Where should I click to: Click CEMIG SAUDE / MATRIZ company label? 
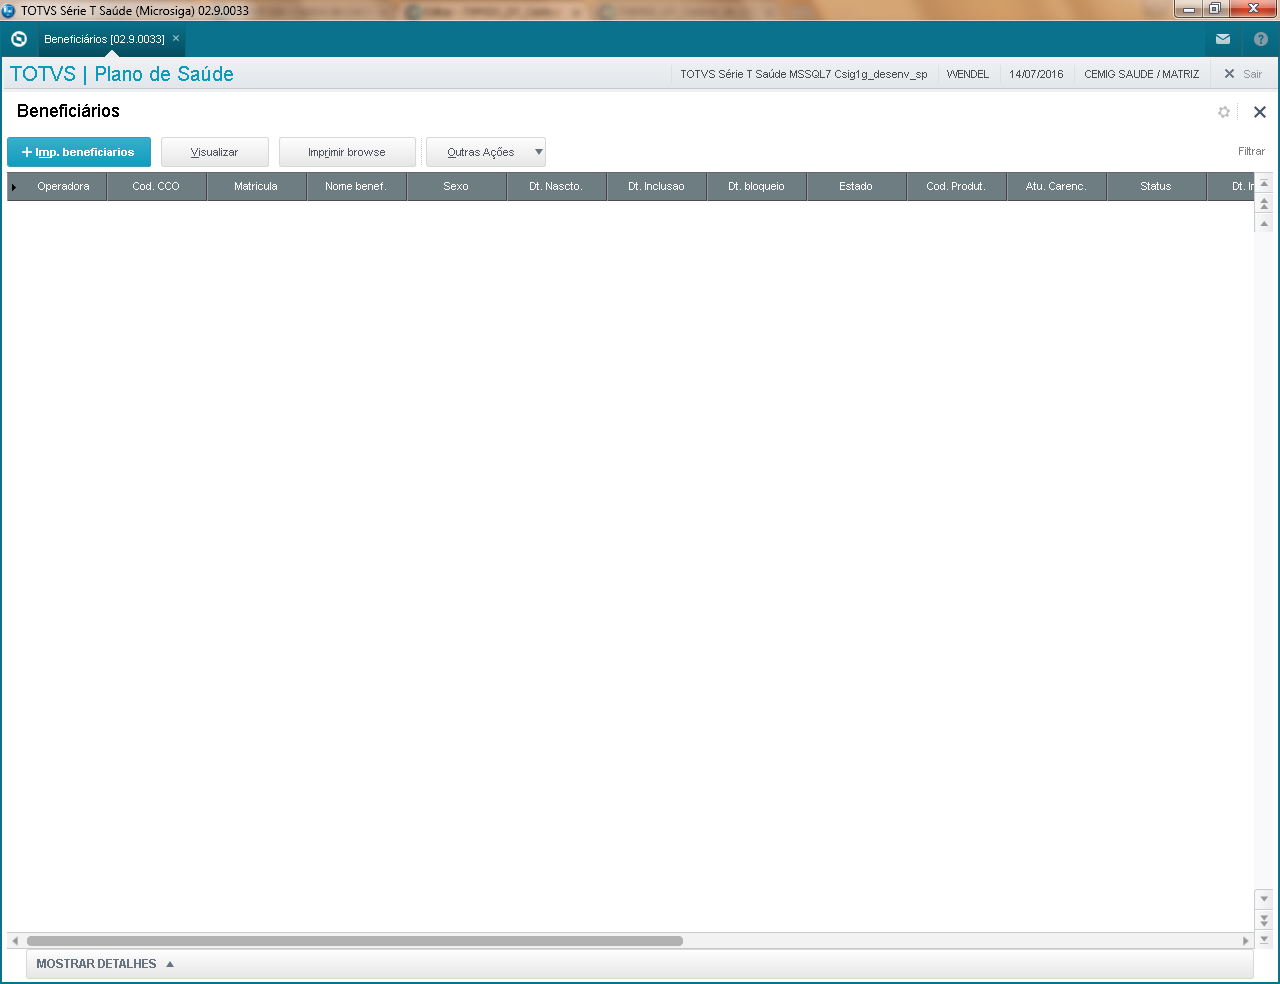(1141, 74)
